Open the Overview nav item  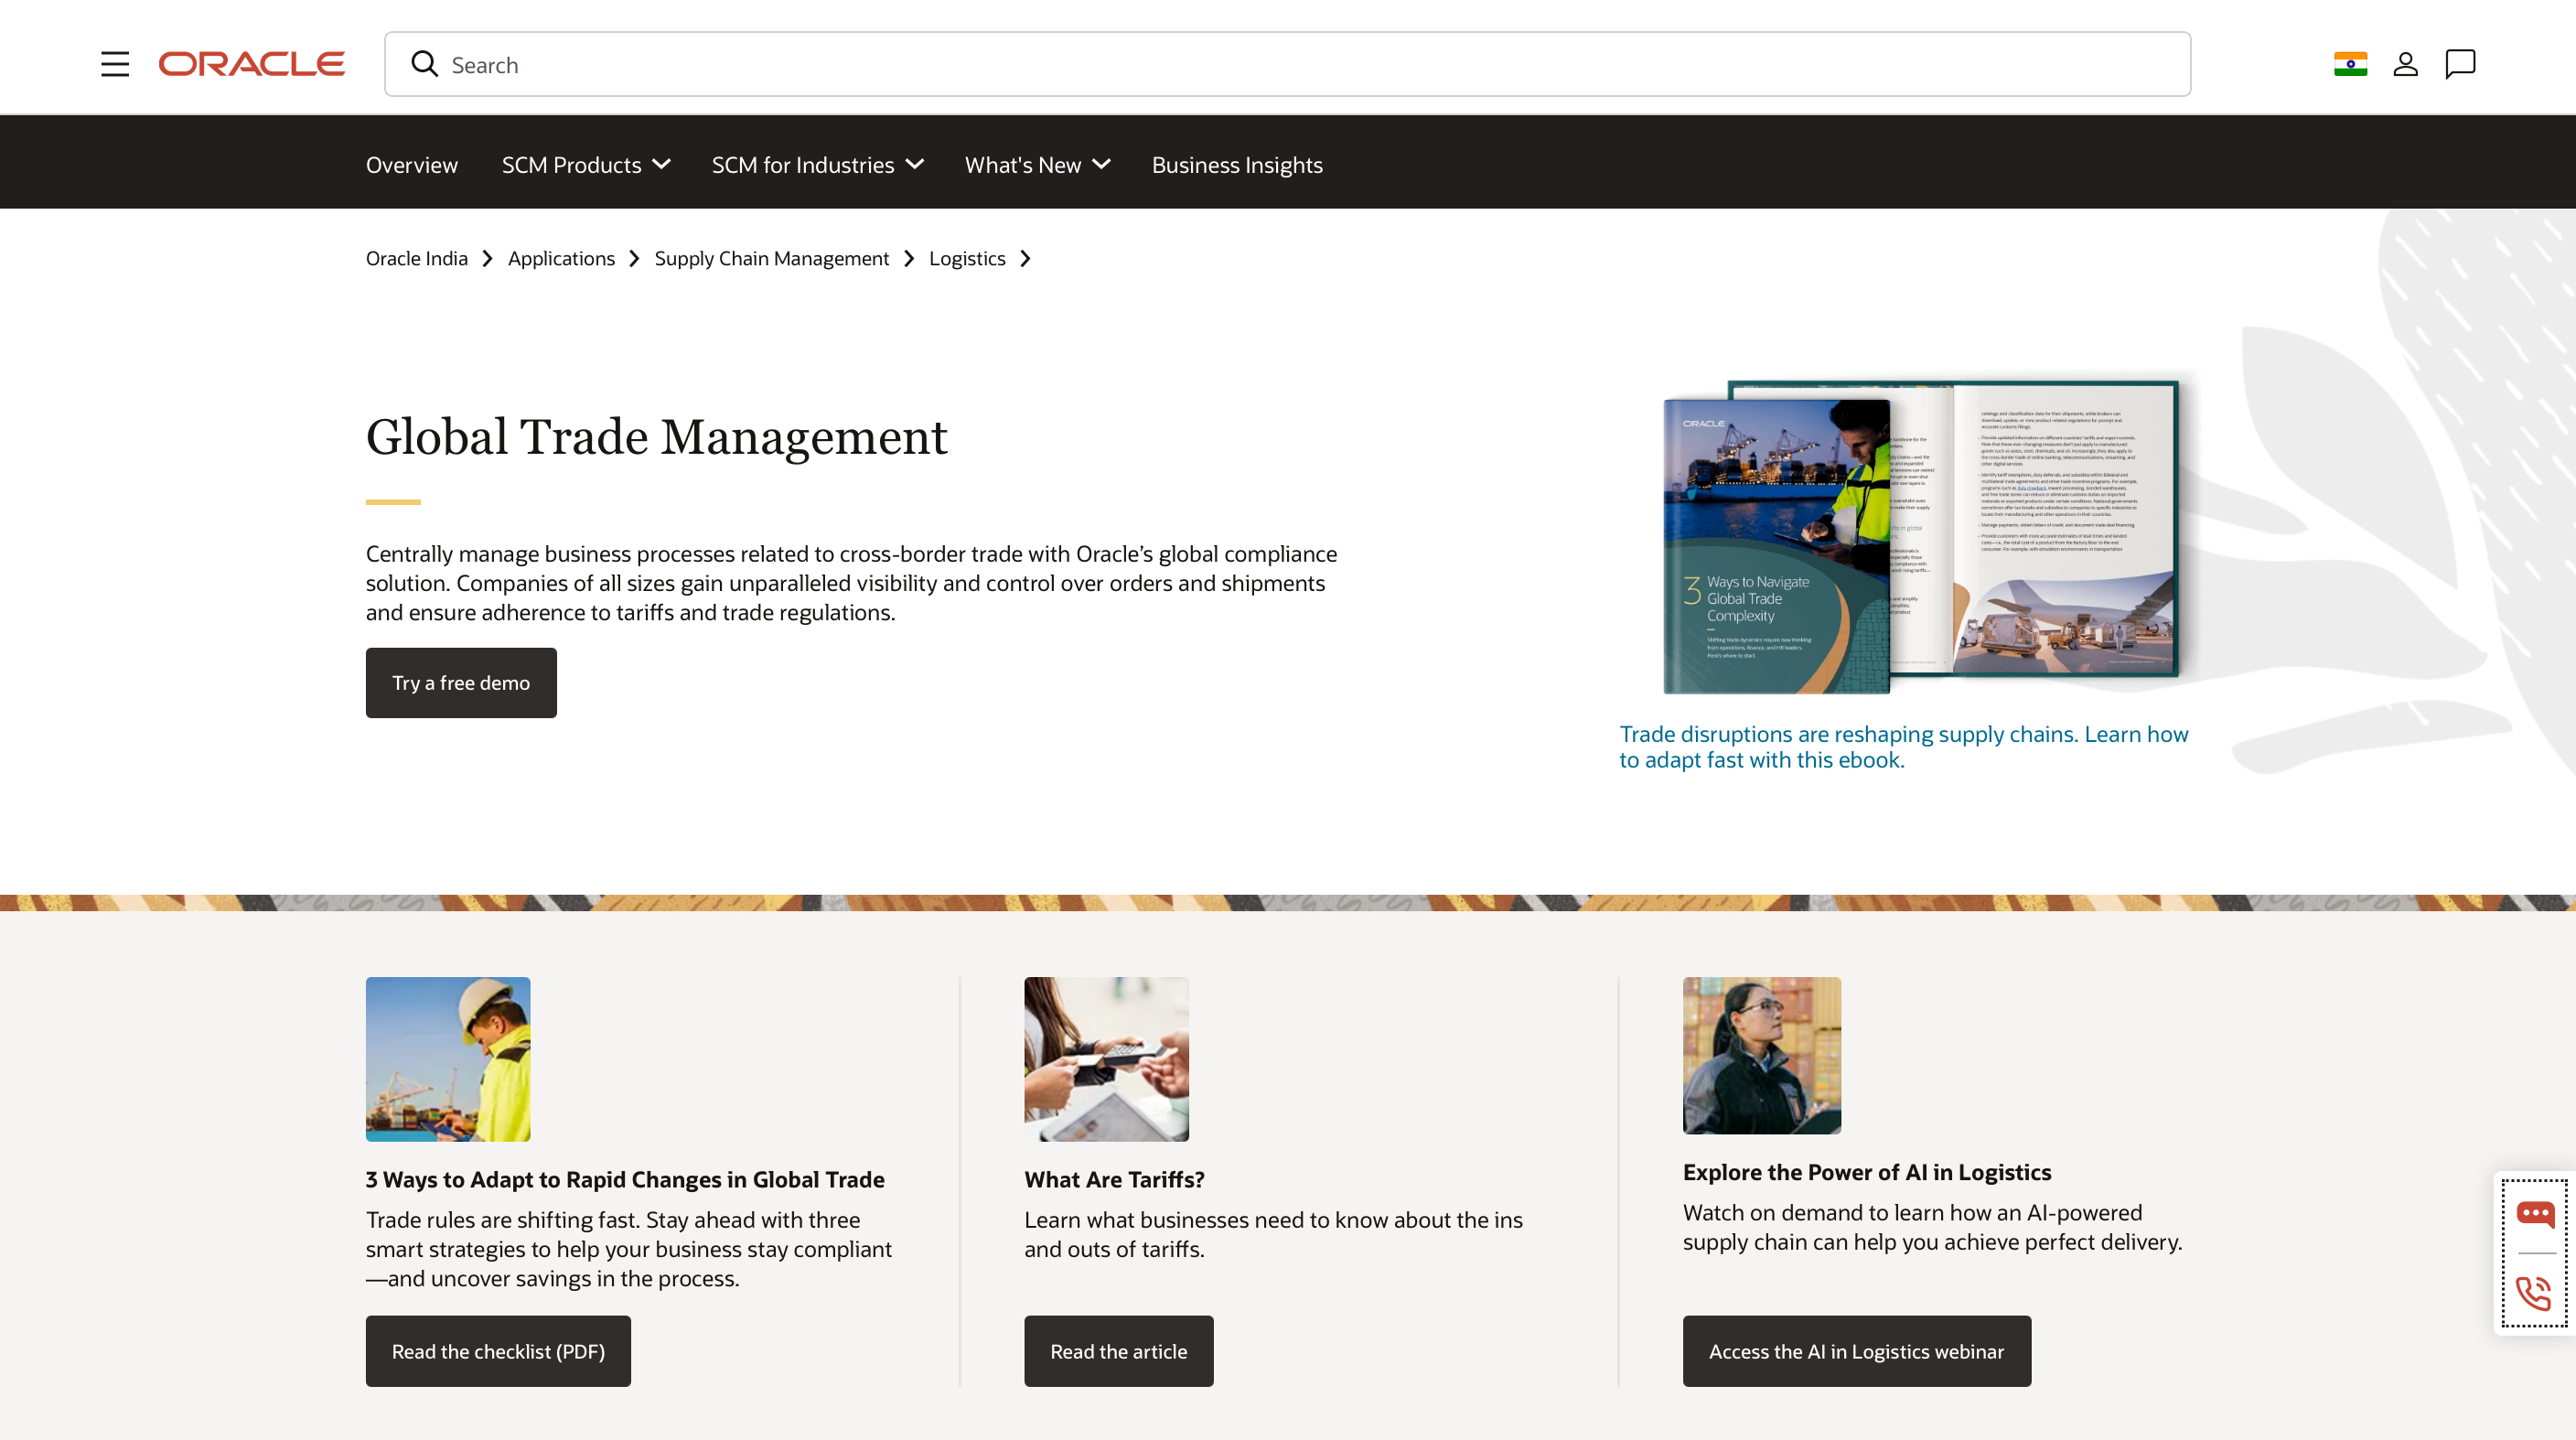click(412, 165)
